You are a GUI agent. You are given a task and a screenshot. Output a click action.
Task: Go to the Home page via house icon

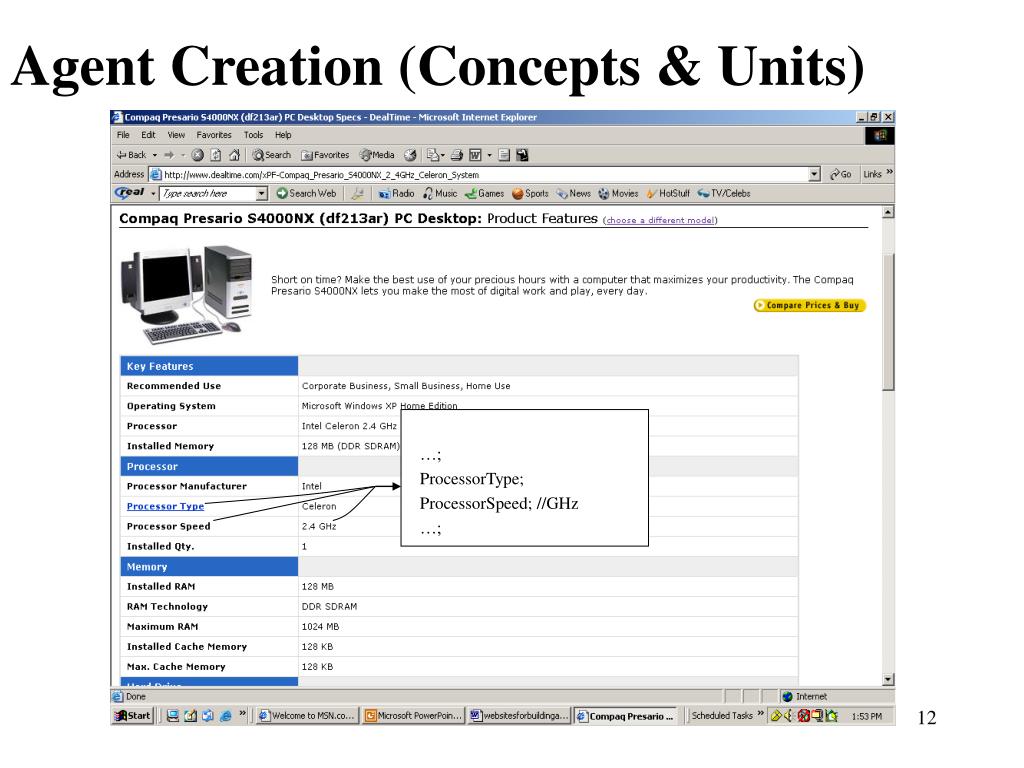[234, 155]
